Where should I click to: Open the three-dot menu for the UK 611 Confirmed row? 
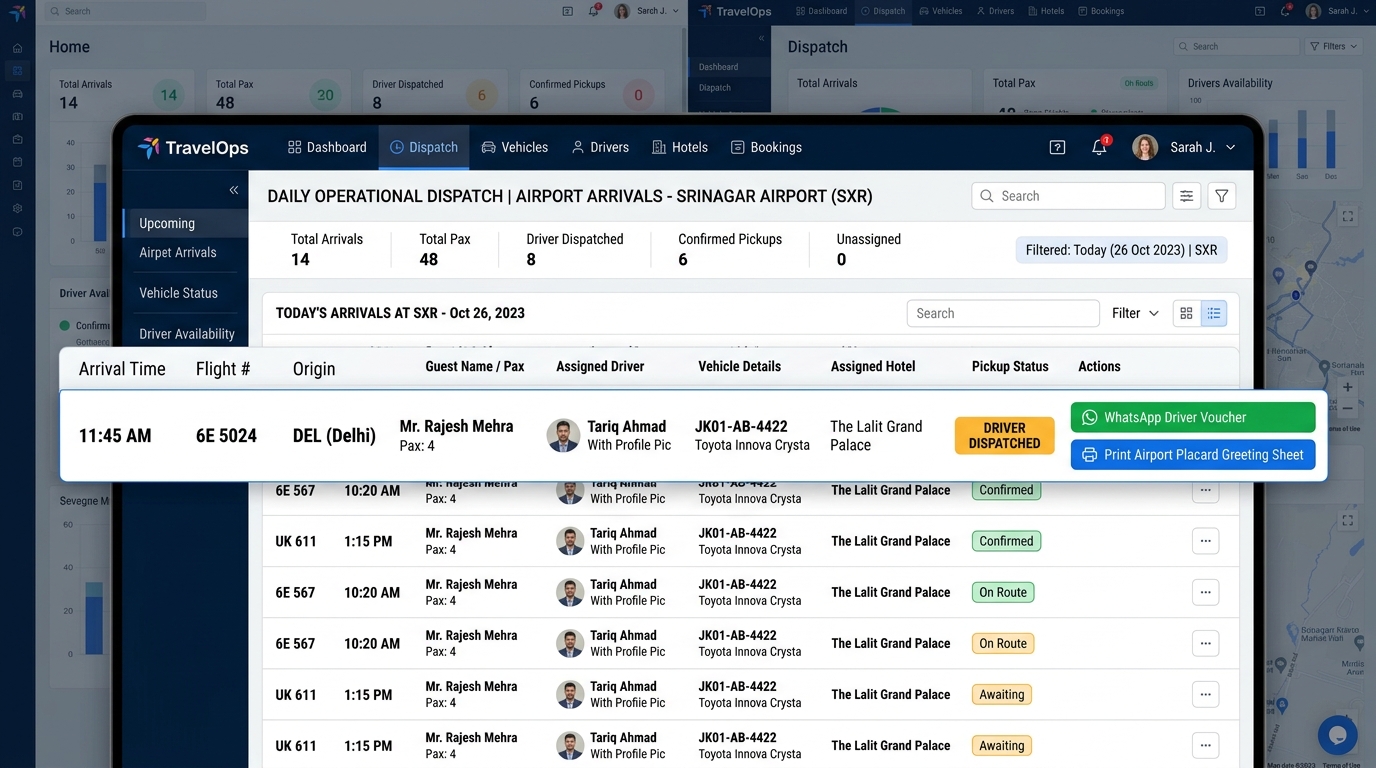[1205, 541]
